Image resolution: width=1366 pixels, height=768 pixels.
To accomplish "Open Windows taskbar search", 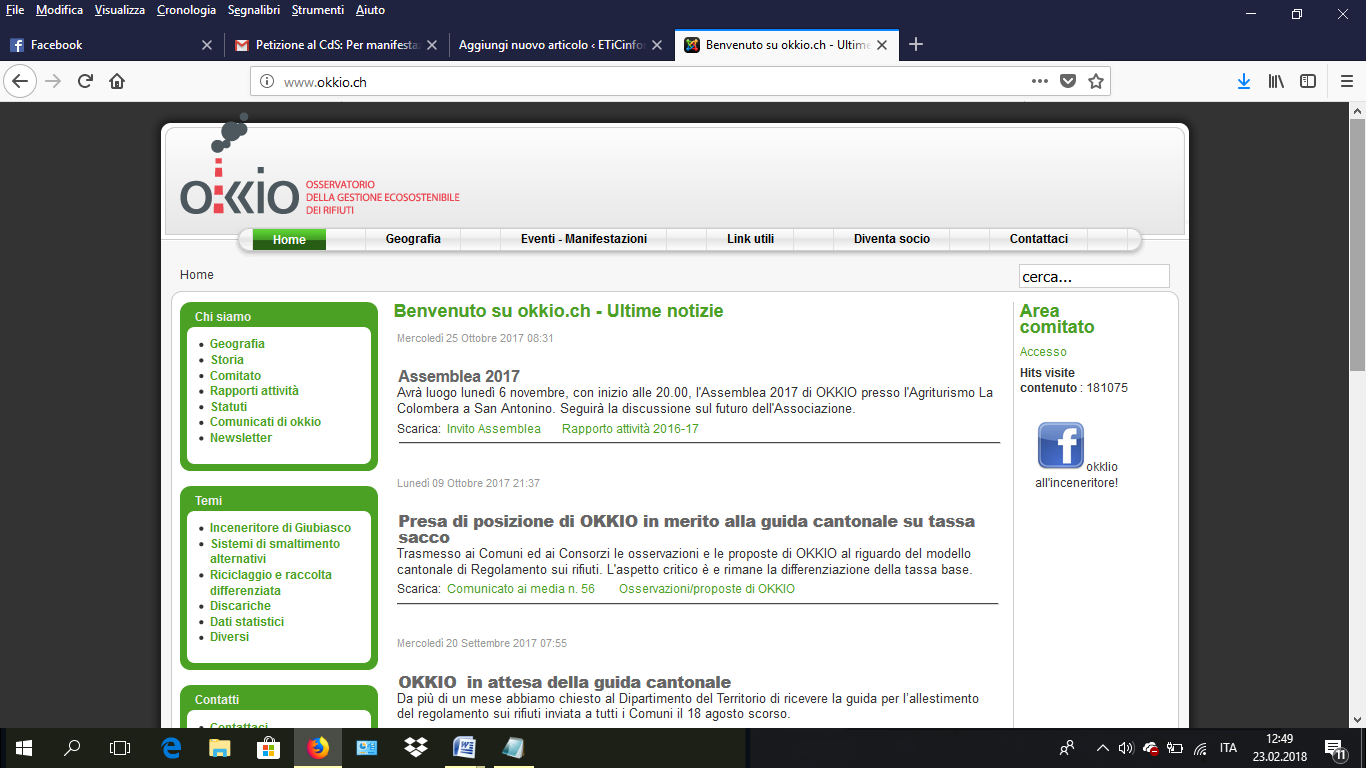I will pos(72,747).
